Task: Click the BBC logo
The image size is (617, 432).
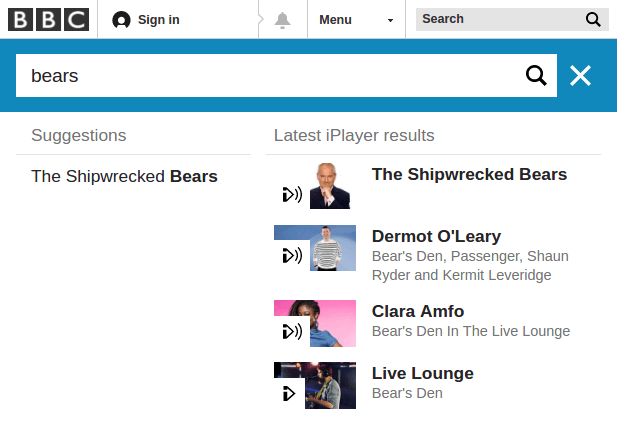Action: point(48,20)
